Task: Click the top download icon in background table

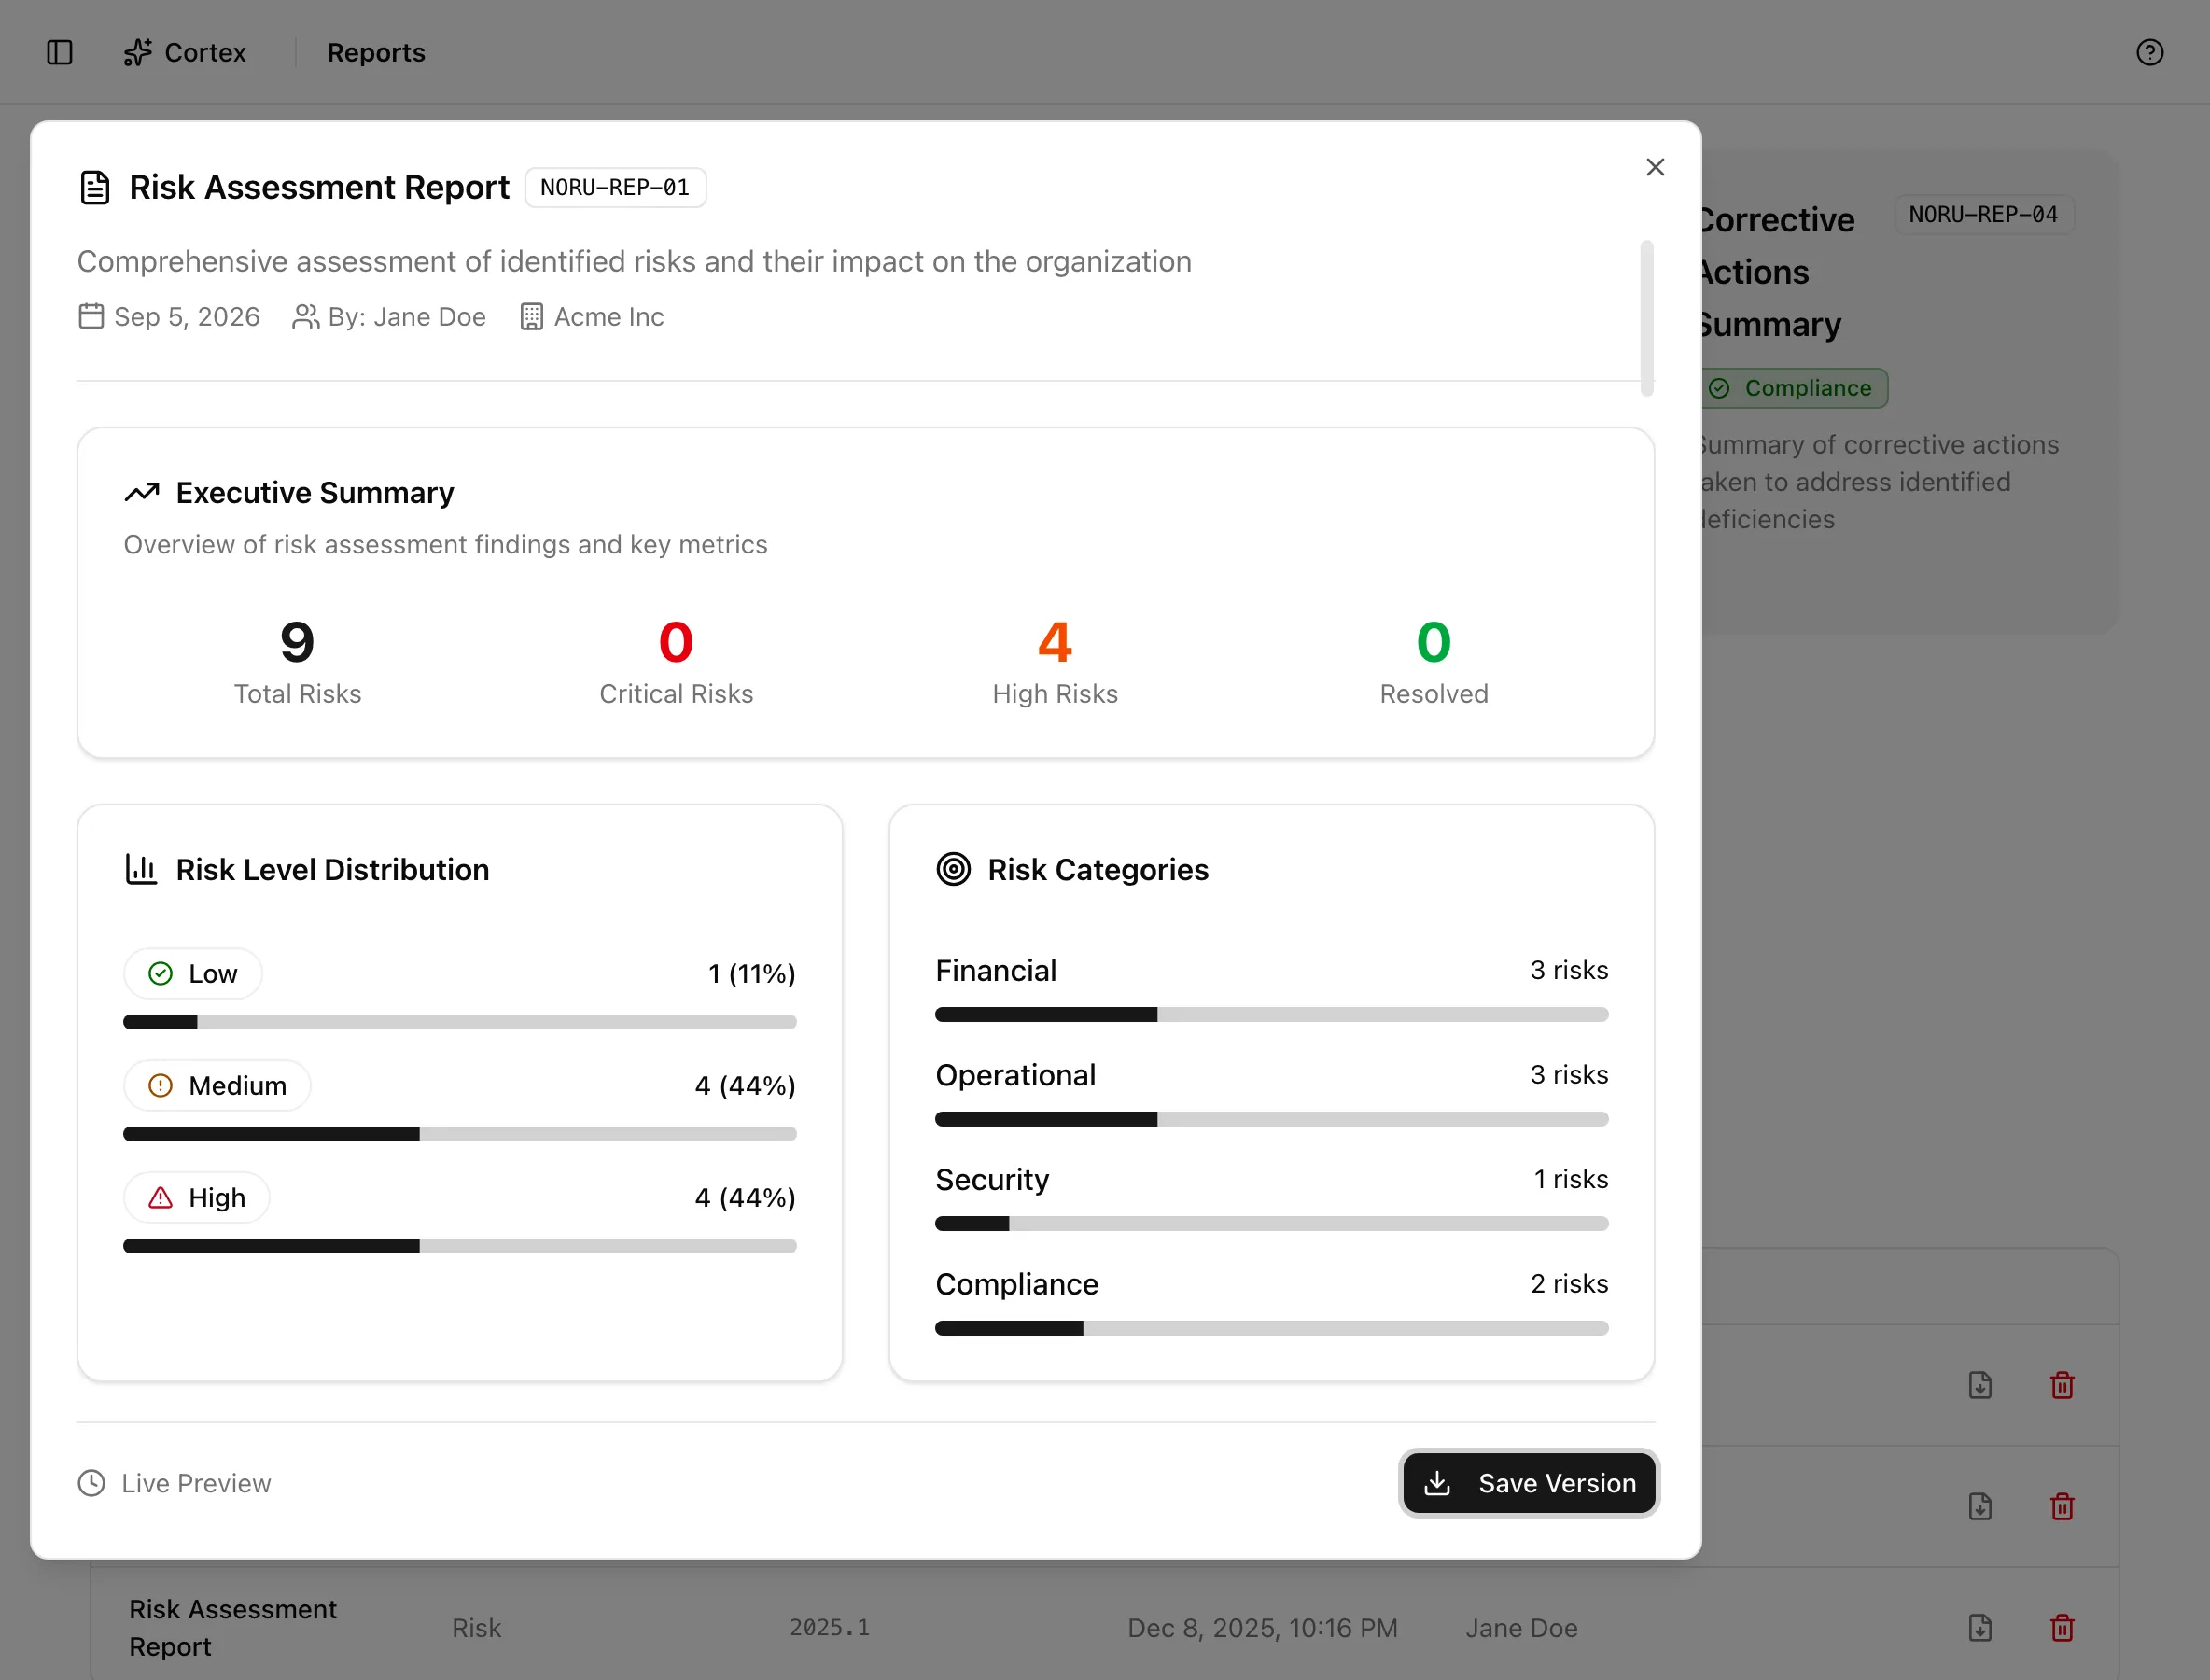Action: 1980,1384
